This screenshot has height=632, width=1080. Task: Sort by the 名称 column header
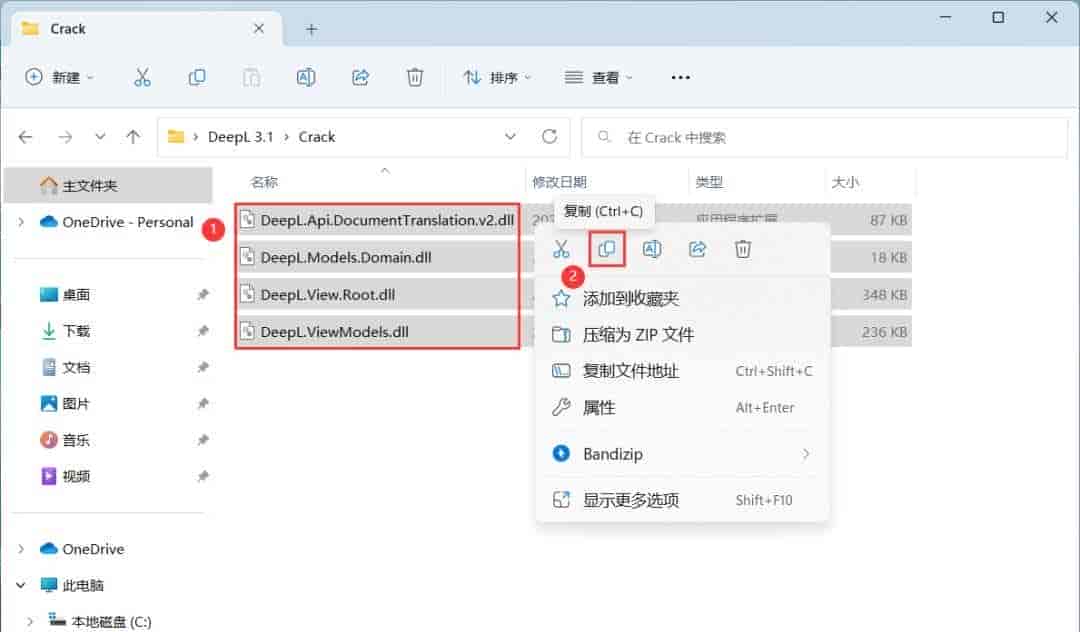(264, 182)
